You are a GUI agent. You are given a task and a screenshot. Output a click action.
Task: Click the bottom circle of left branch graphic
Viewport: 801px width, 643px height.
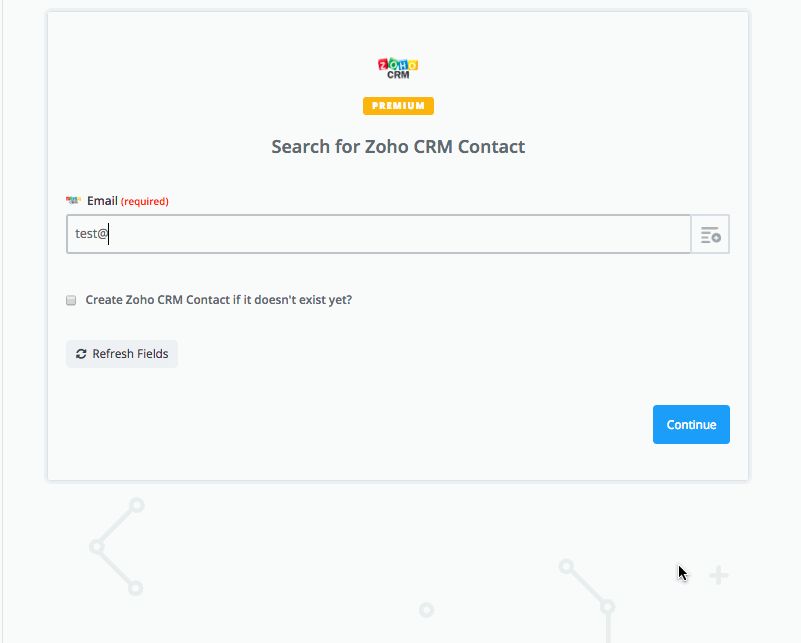point(136,588)
